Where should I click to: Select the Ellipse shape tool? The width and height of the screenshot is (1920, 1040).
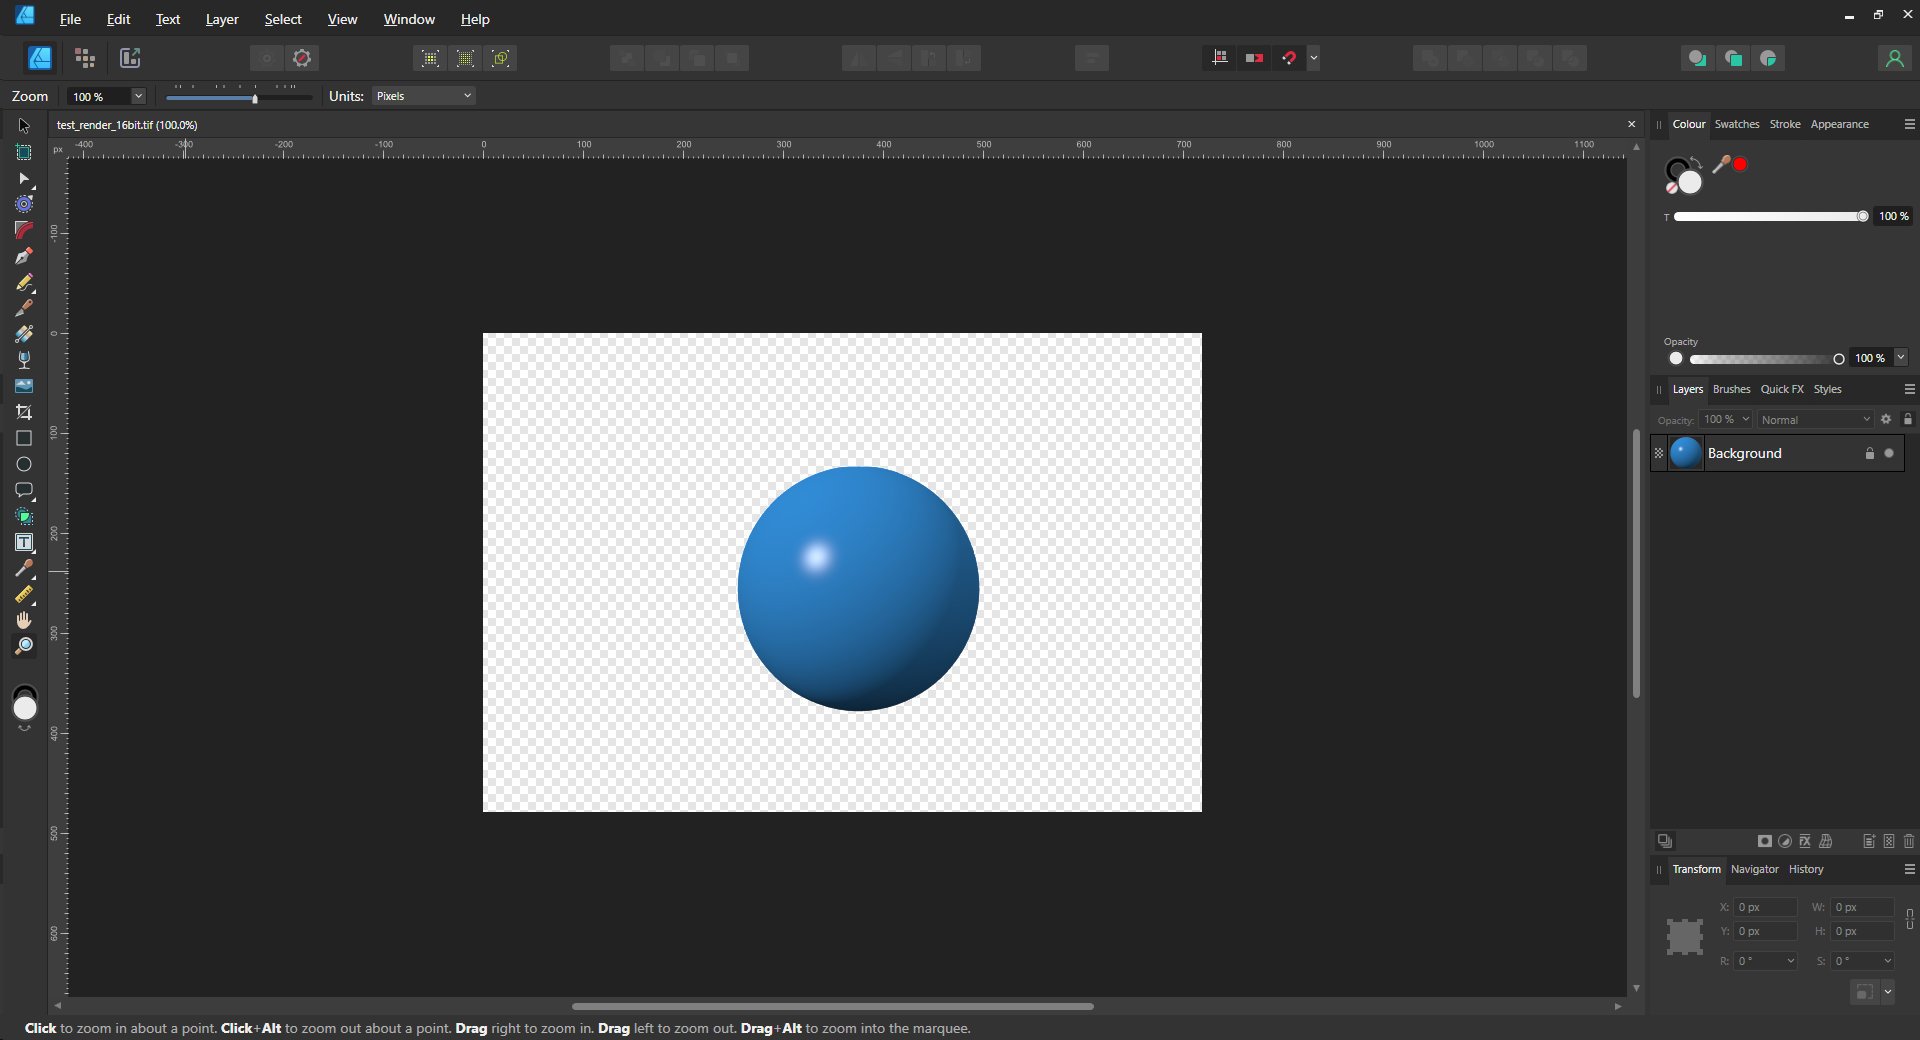pos(24,464)
